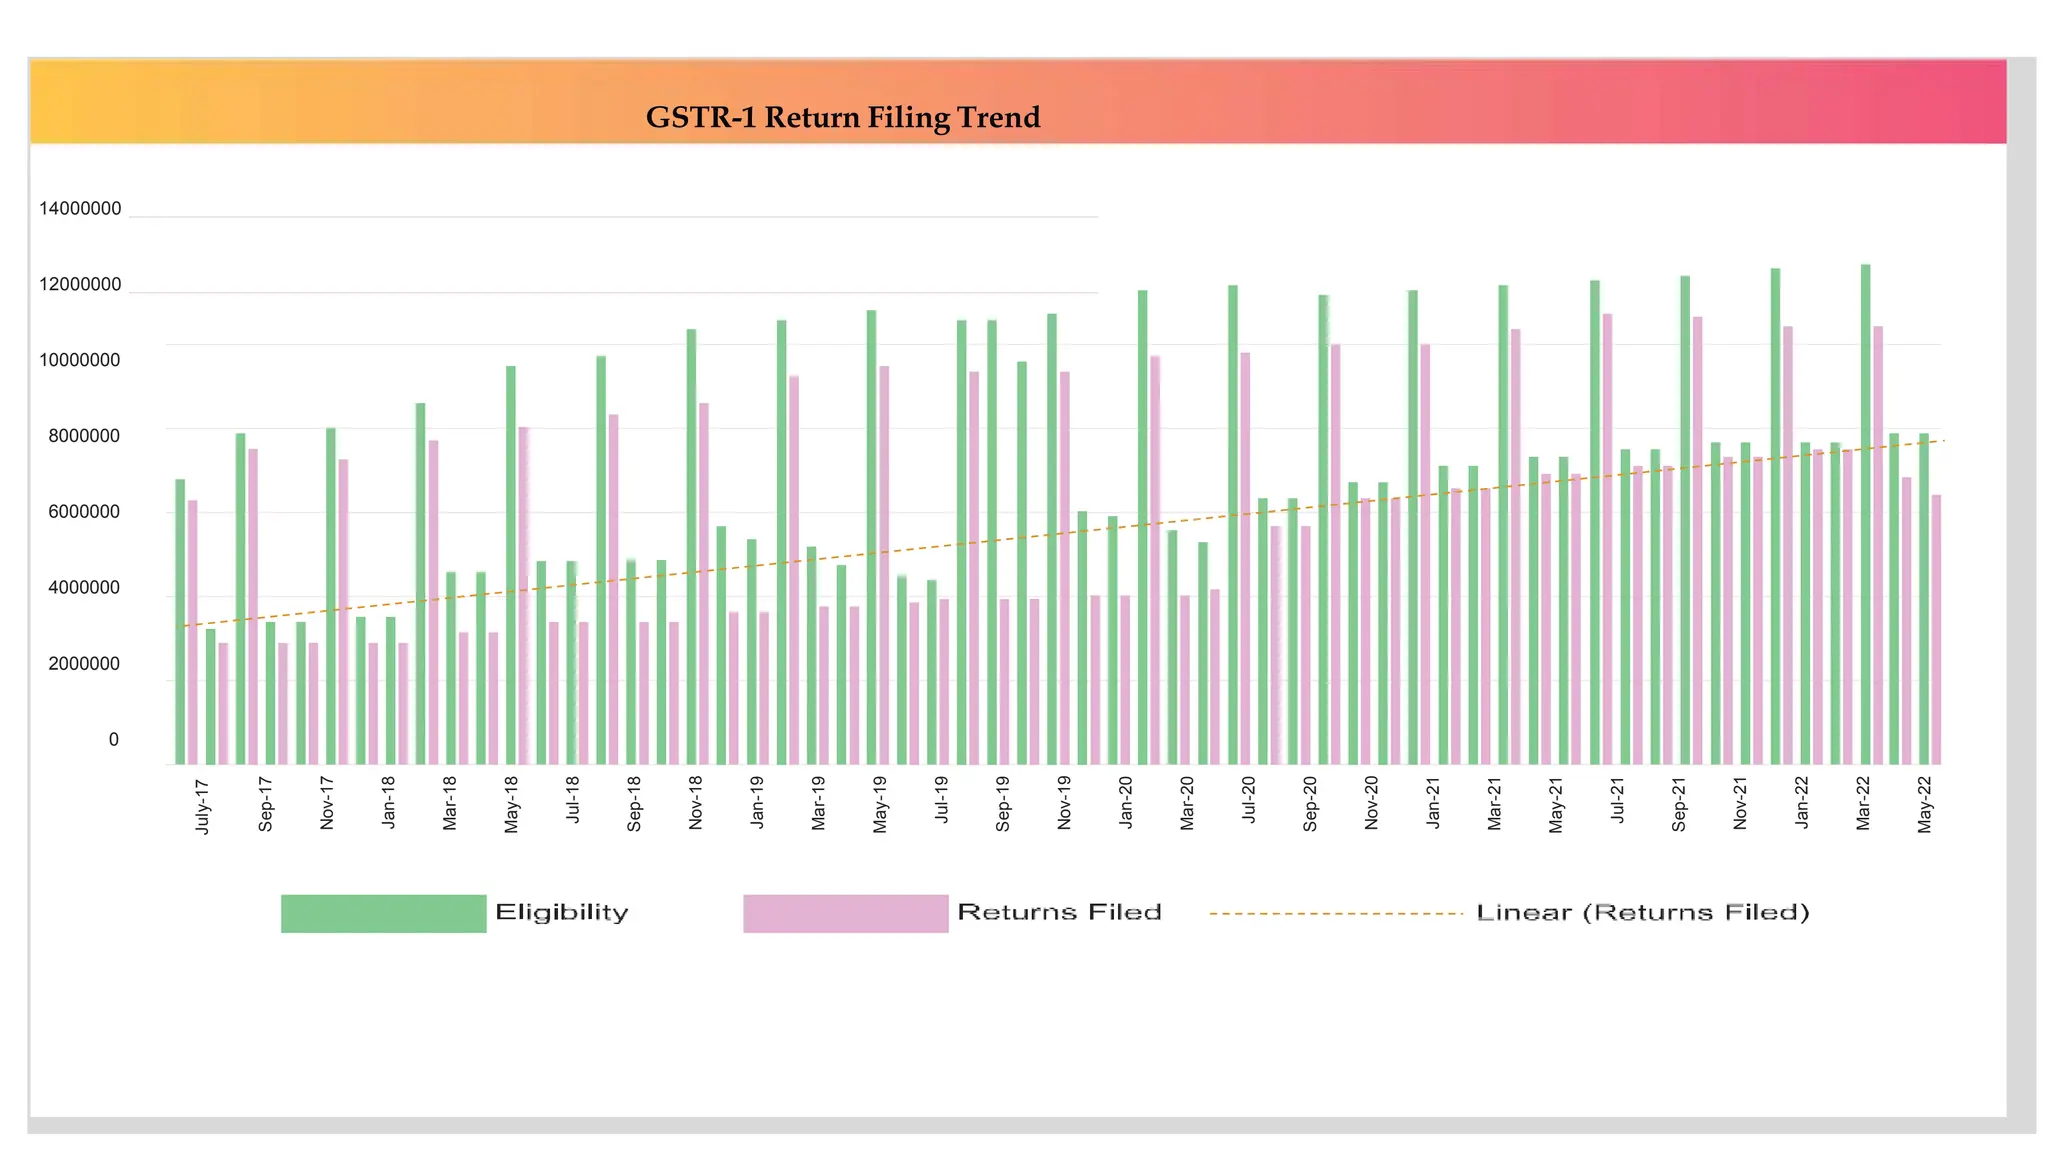Click the 8000000 y-axis label

click(x=84, y=436)
